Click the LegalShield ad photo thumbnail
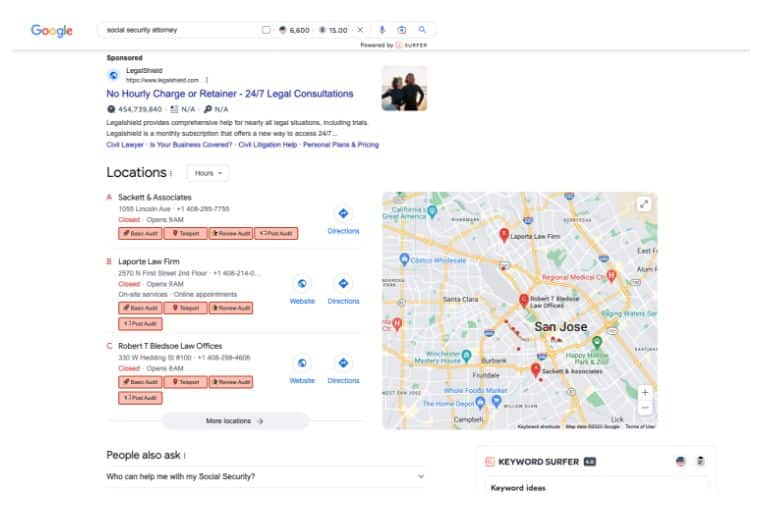Image resolution: width=760 pixels, height=520 pixels. (x=404, y=88)
